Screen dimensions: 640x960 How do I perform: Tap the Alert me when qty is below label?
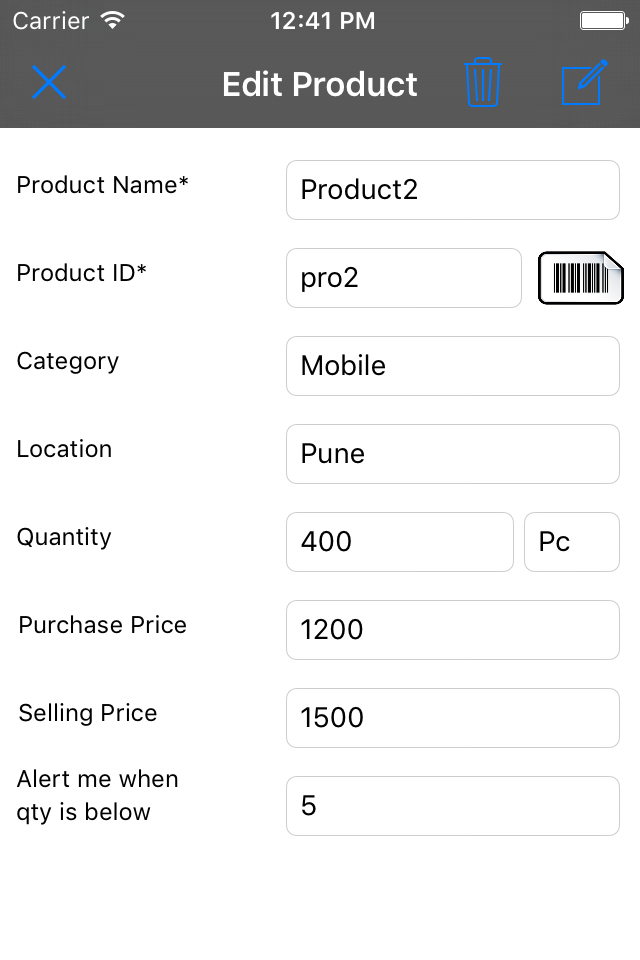97,795
